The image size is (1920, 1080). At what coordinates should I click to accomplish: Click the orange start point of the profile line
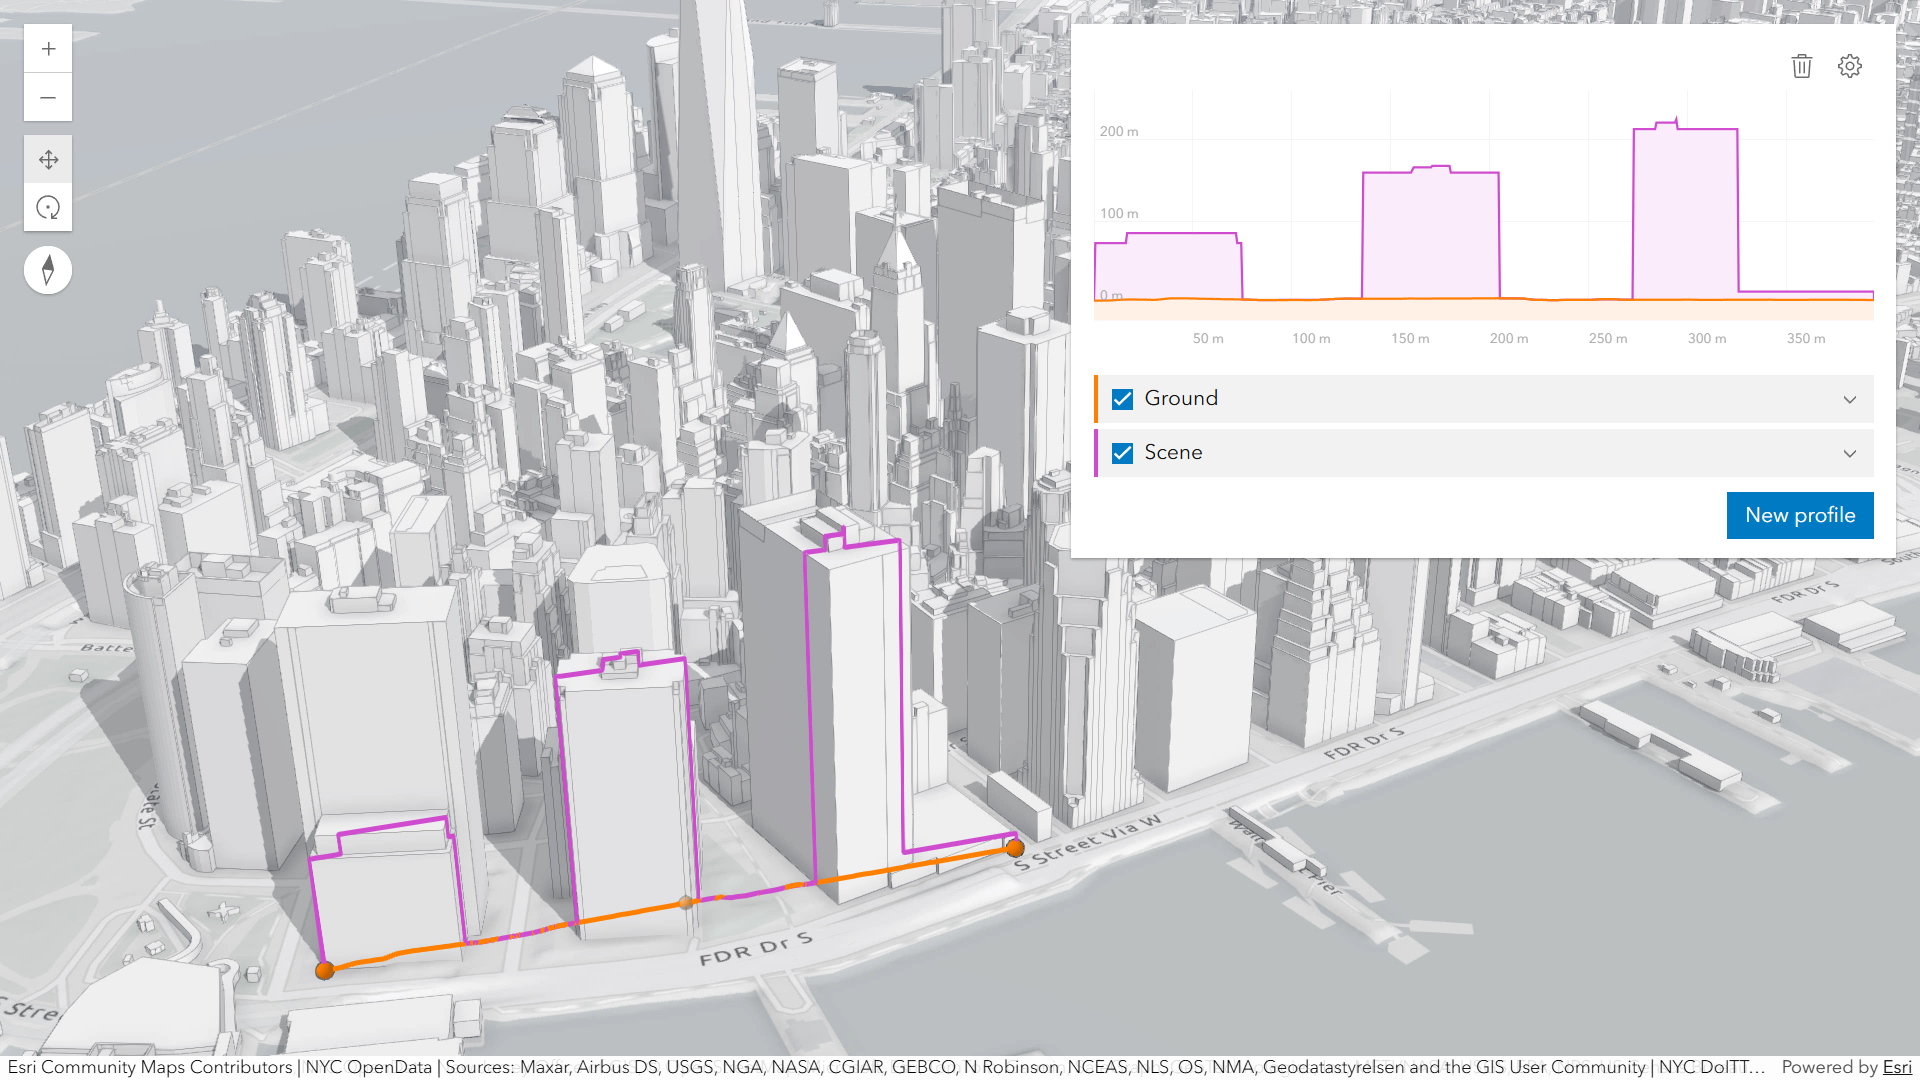(x=324, y=969)
